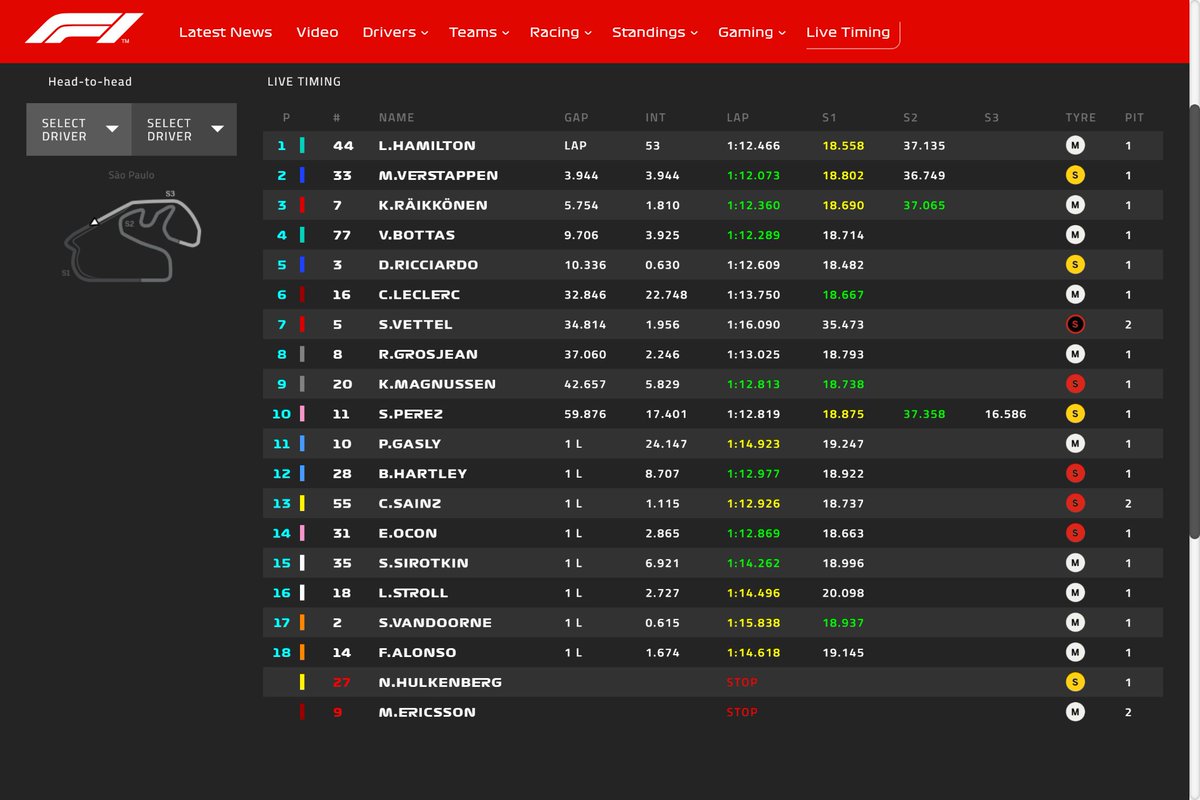
Task: Click Hamilton's teal team color bar
Action: tap(302, 146)
